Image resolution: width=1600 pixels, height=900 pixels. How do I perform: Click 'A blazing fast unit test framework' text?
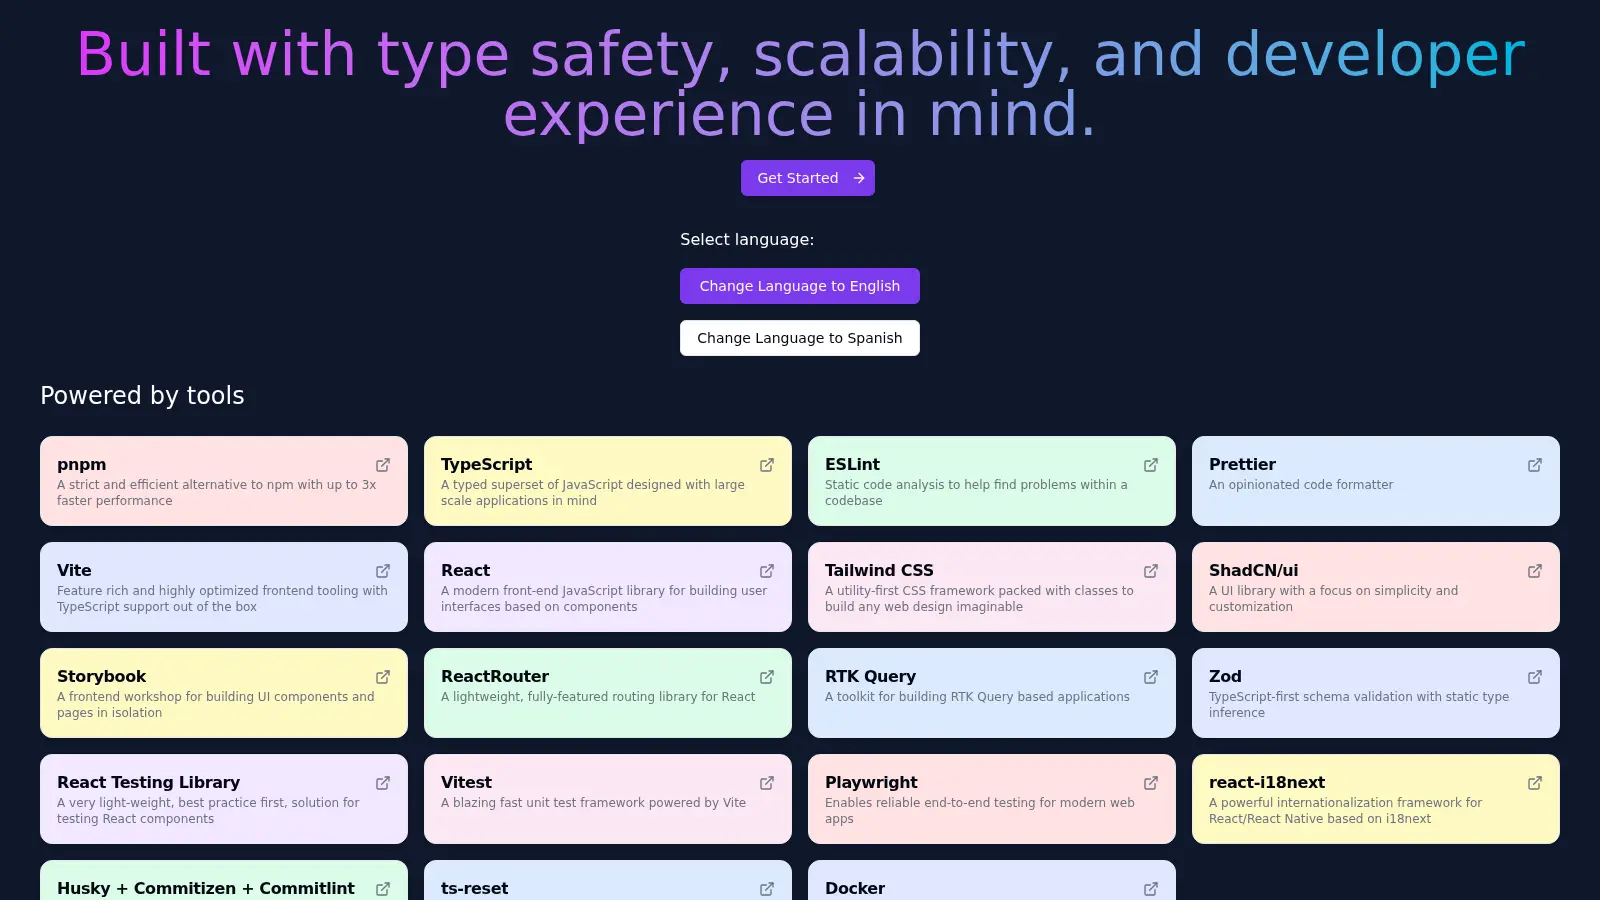[x=594, y=802]
